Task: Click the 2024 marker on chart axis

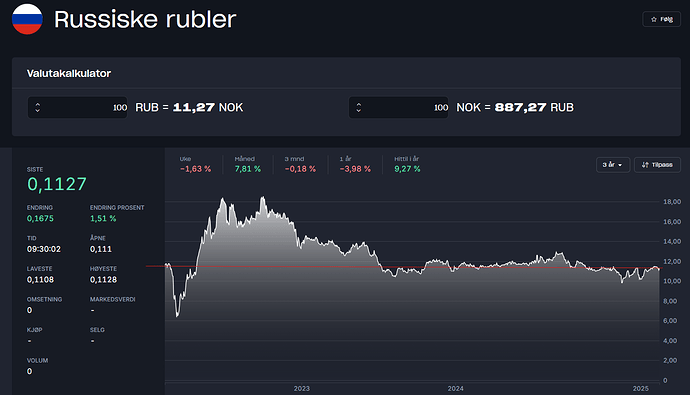Action: [x=455, y=388]
